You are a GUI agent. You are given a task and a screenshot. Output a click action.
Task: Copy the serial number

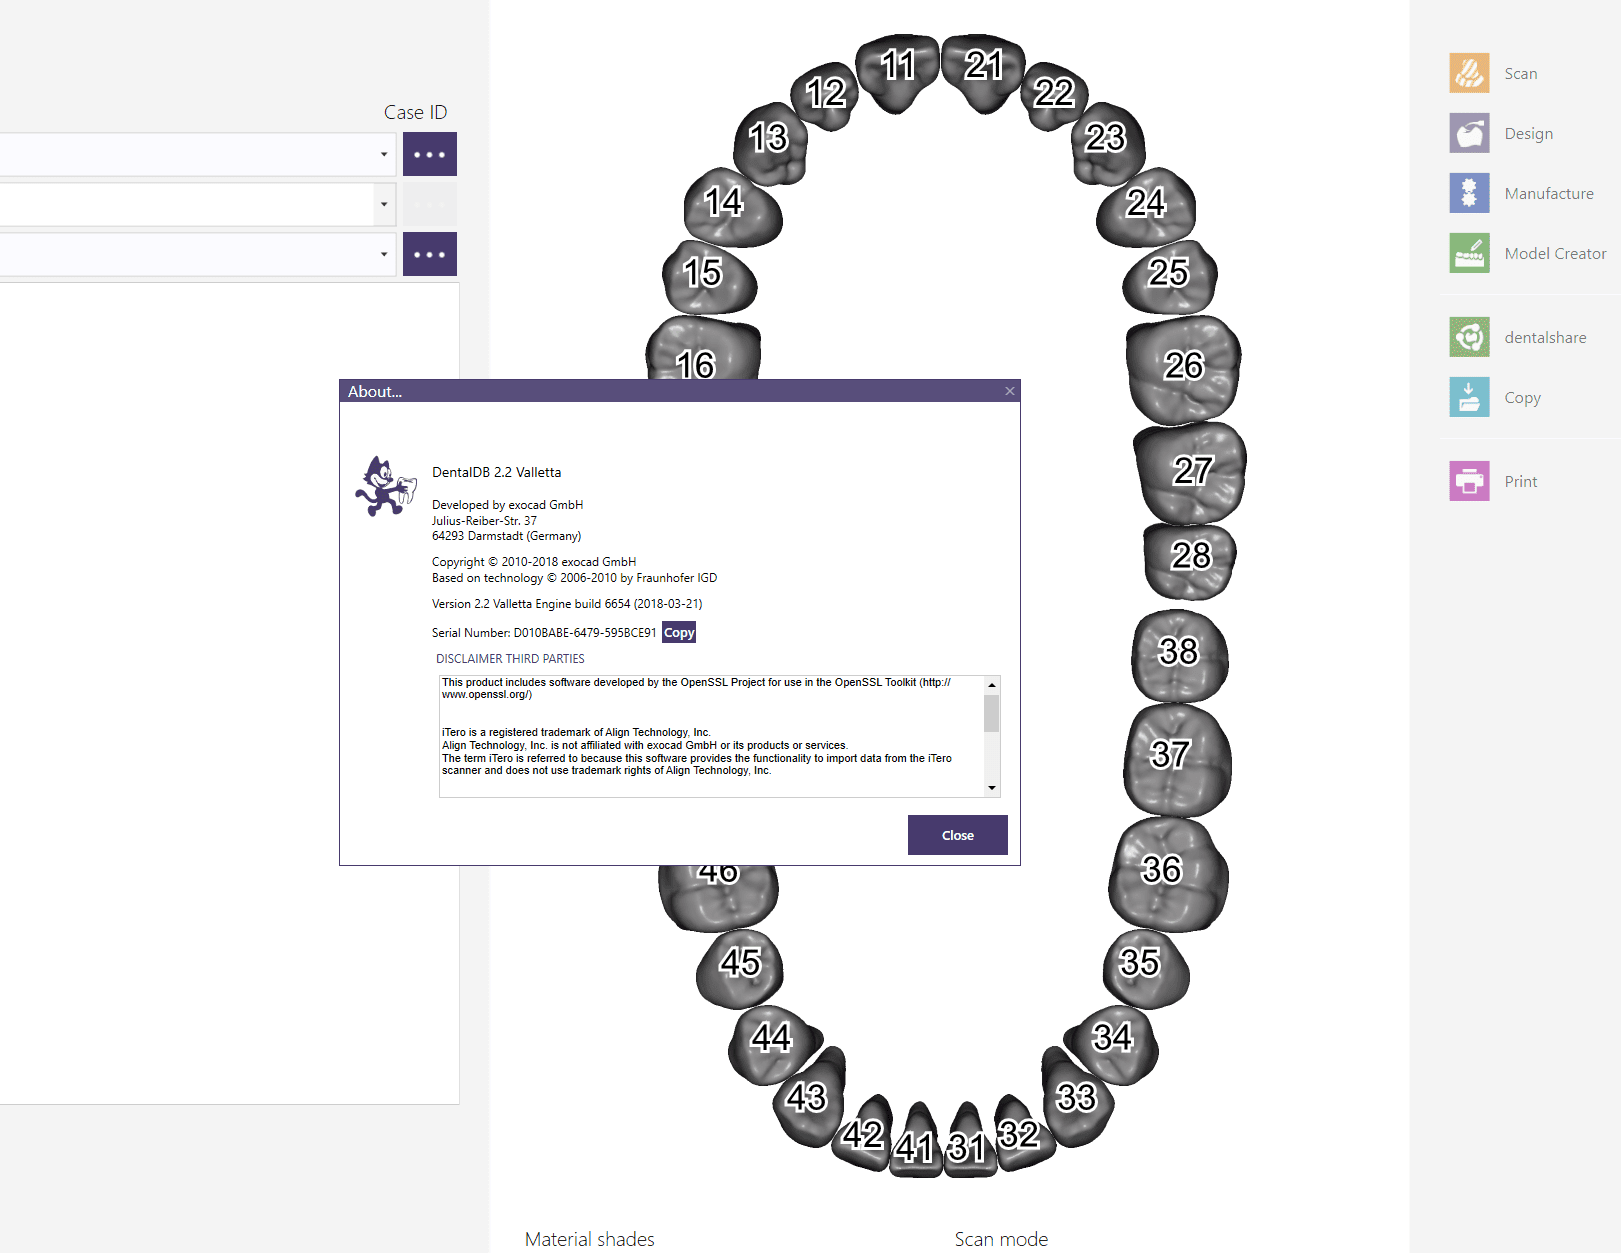(x=679, y=632)
